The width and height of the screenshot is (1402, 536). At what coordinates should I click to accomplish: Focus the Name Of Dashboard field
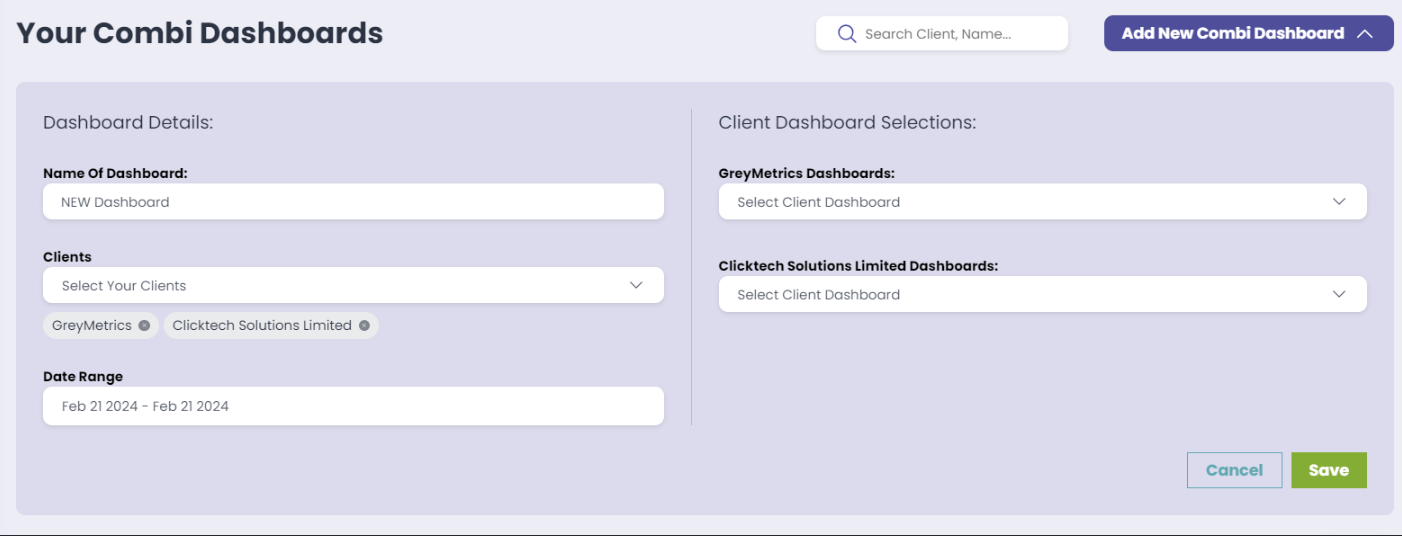point(353,201)
